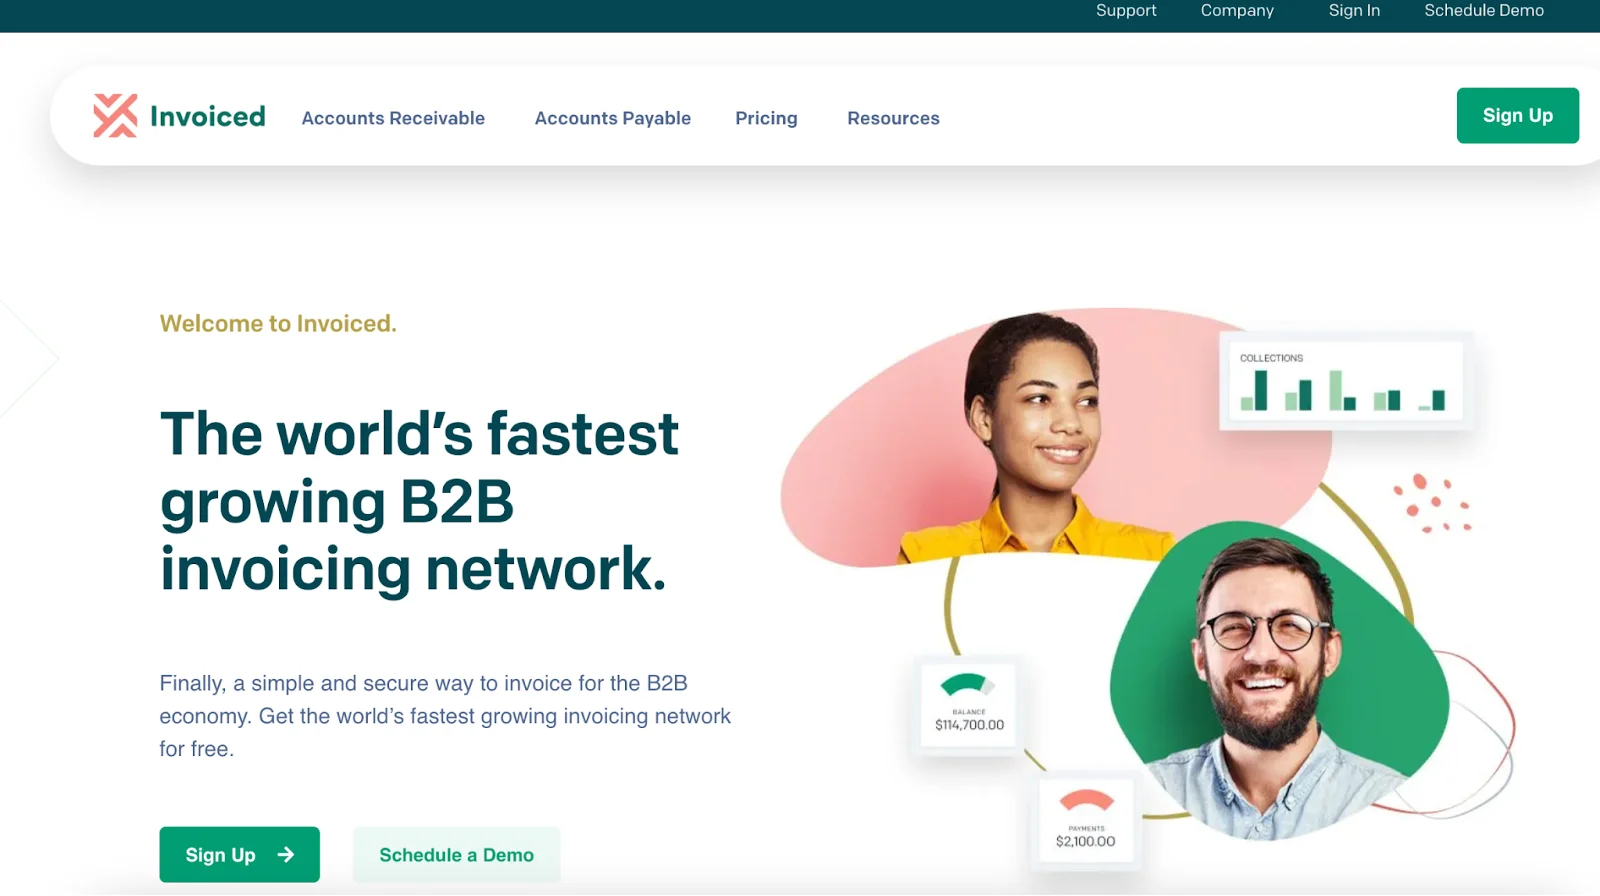Open the Support link in top bar
This screenshot has width=1600, height=896.
1126,10
